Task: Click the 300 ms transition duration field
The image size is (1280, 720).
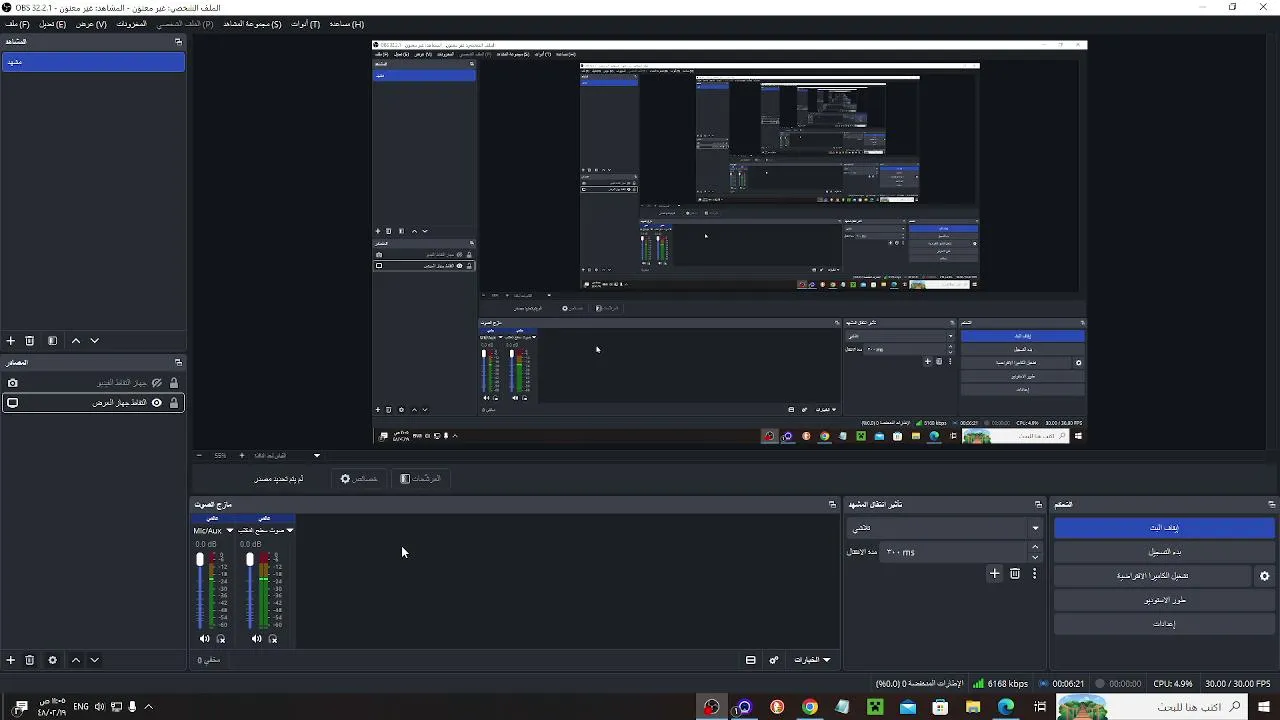Action: click(x=955, y=552)
